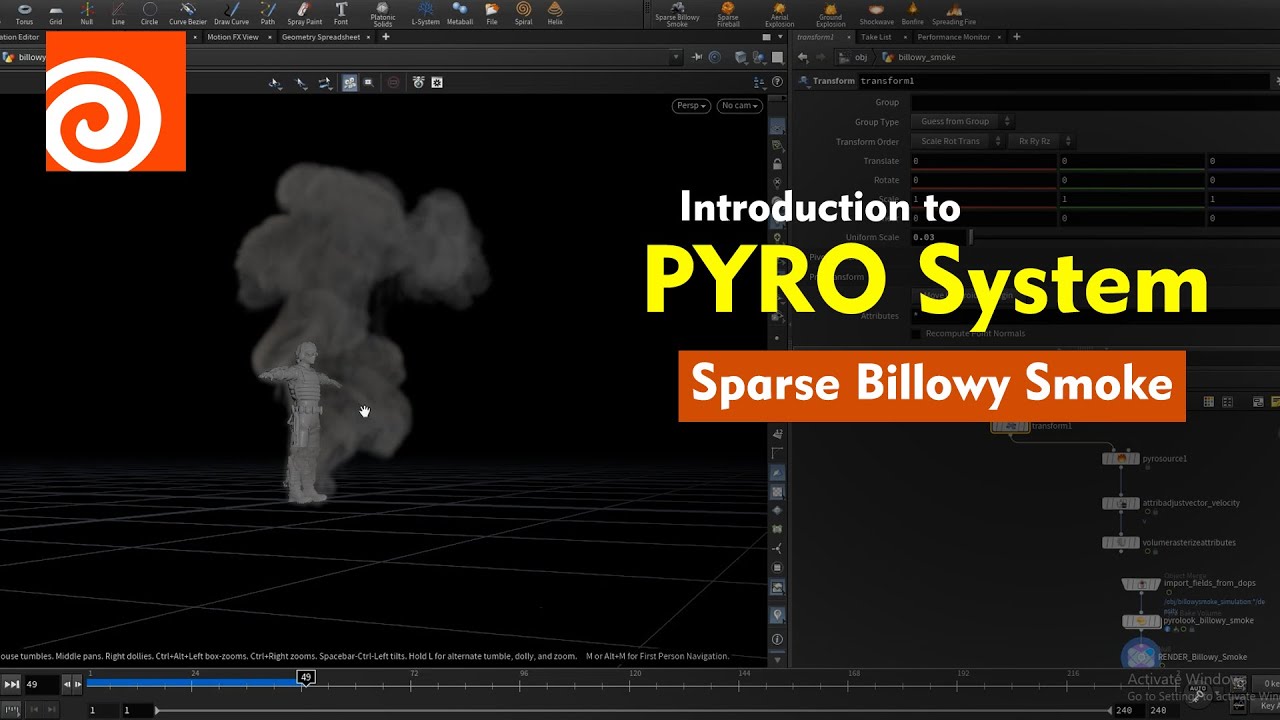Select the Spiral shelf tool

coord(523,13)
